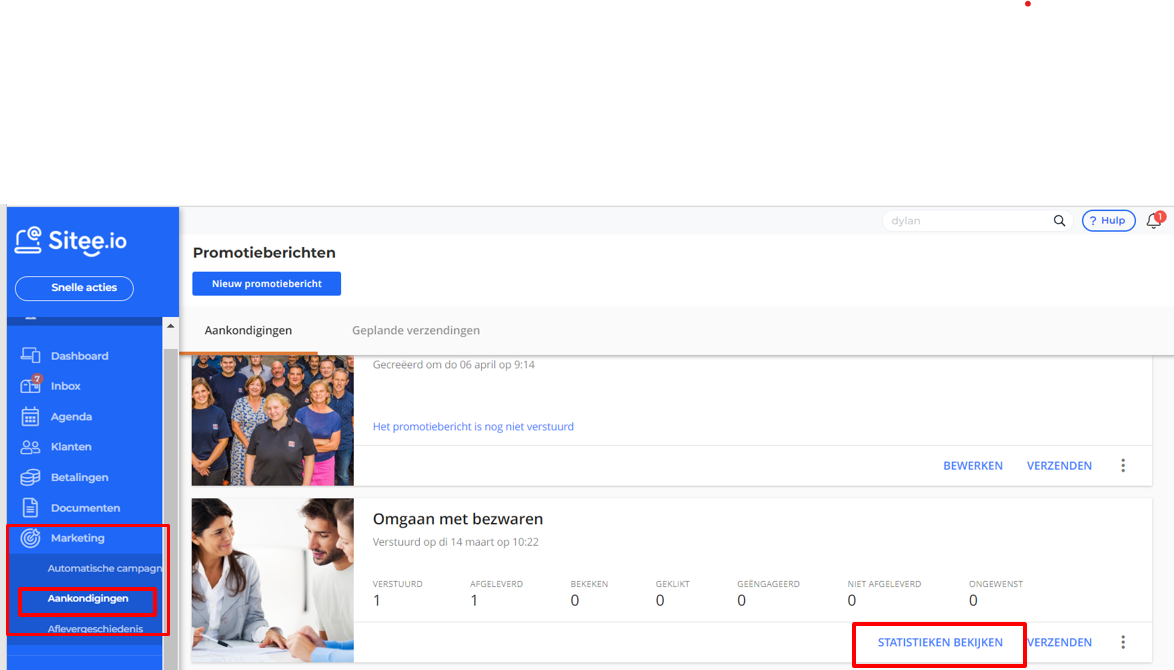Click the BEKEKEN statistic value

tap(574, 600)
